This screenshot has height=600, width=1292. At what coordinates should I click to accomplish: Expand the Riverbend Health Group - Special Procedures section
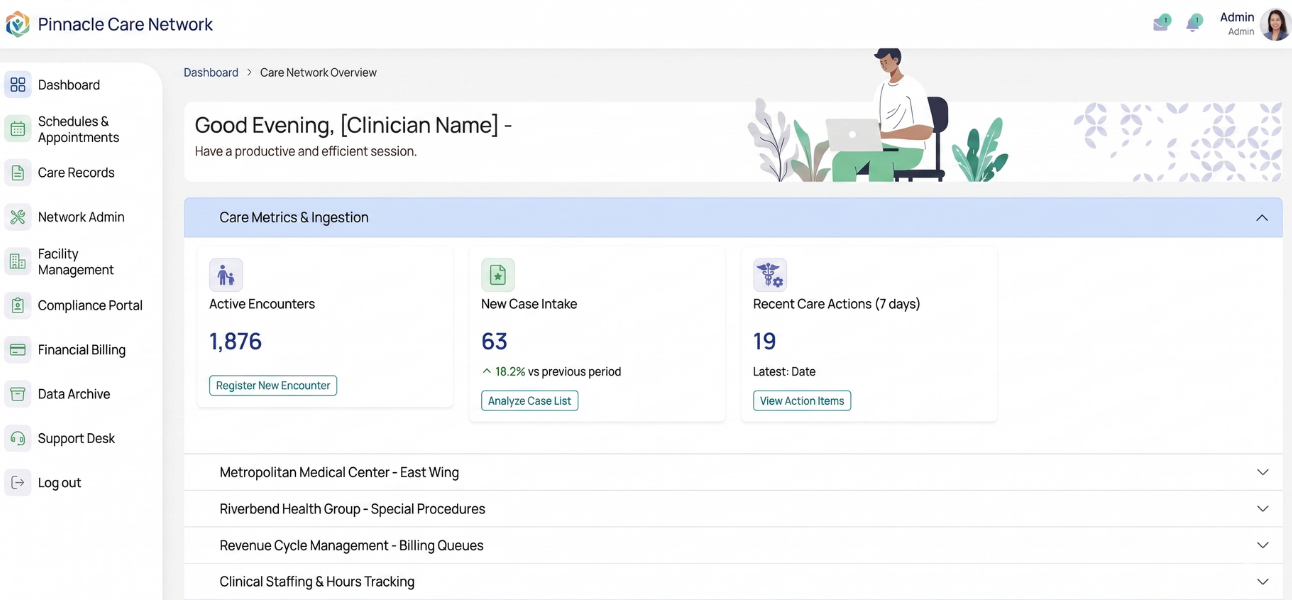[1262, 508]
